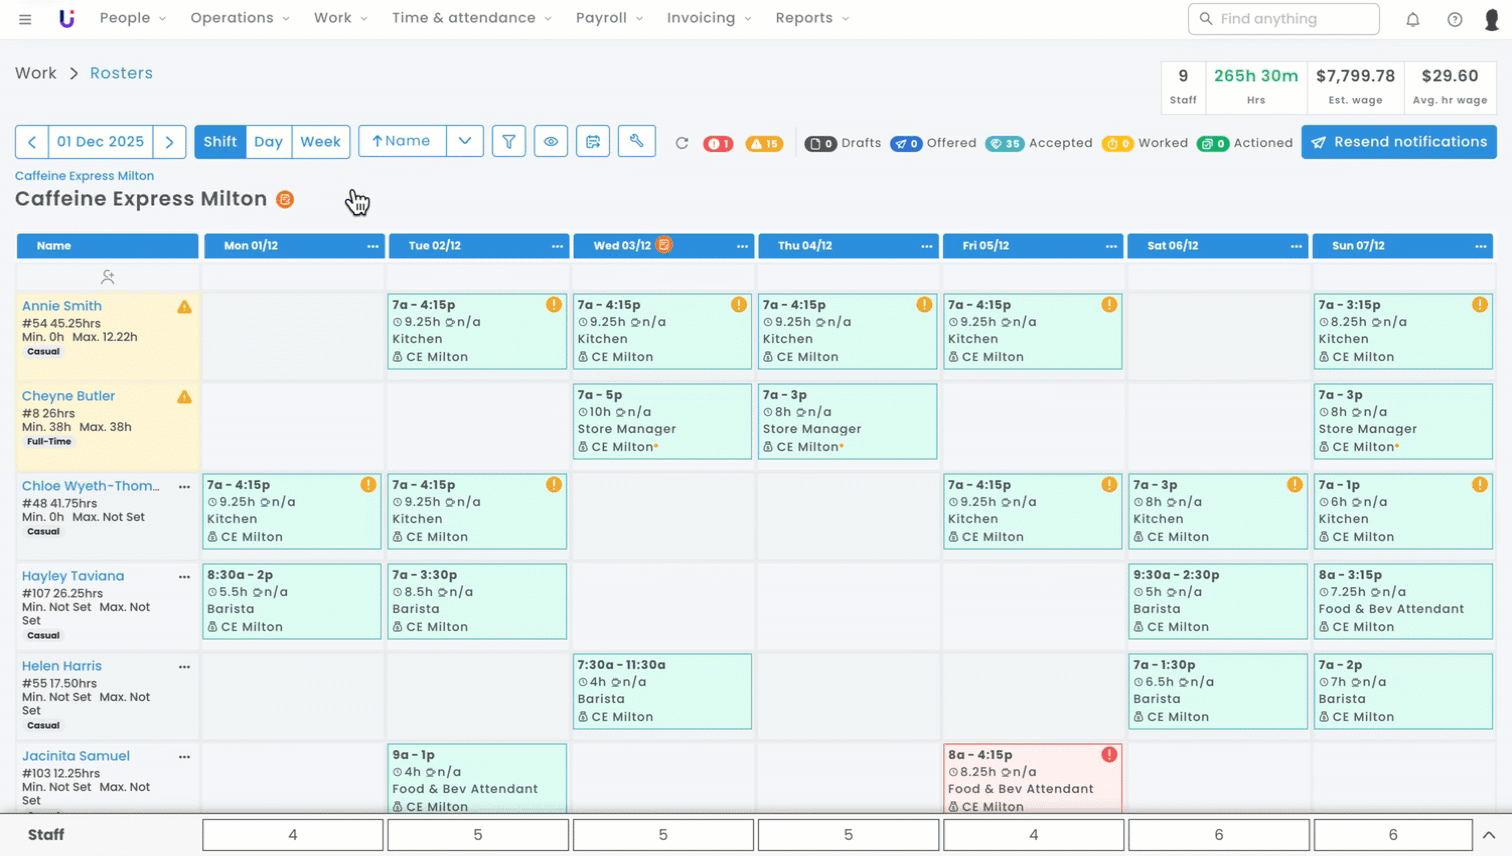Open the roster calendar tools icon

[593, 142]
